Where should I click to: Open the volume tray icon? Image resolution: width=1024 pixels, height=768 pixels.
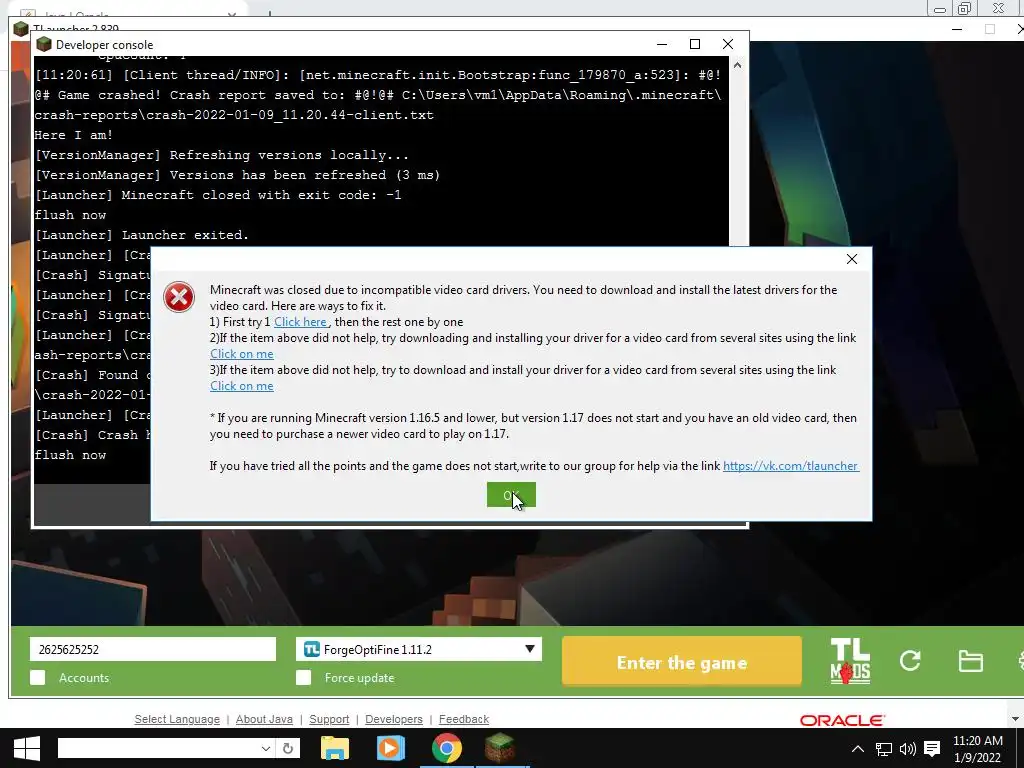click(907, 749)
